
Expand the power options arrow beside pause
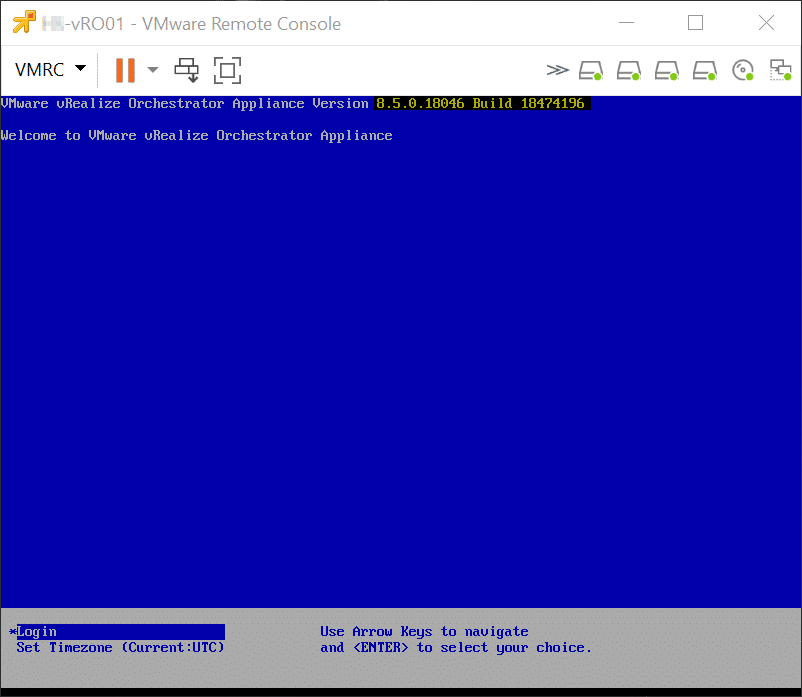[x=153, y=69]
